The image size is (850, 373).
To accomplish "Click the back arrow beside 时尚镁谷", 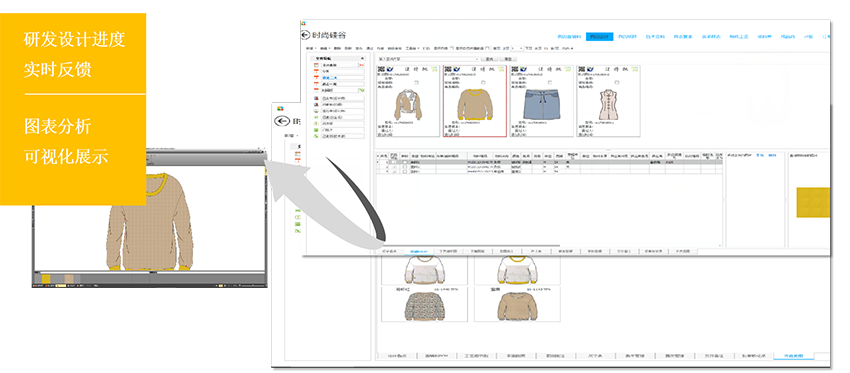I will click(x=305, y=35).
